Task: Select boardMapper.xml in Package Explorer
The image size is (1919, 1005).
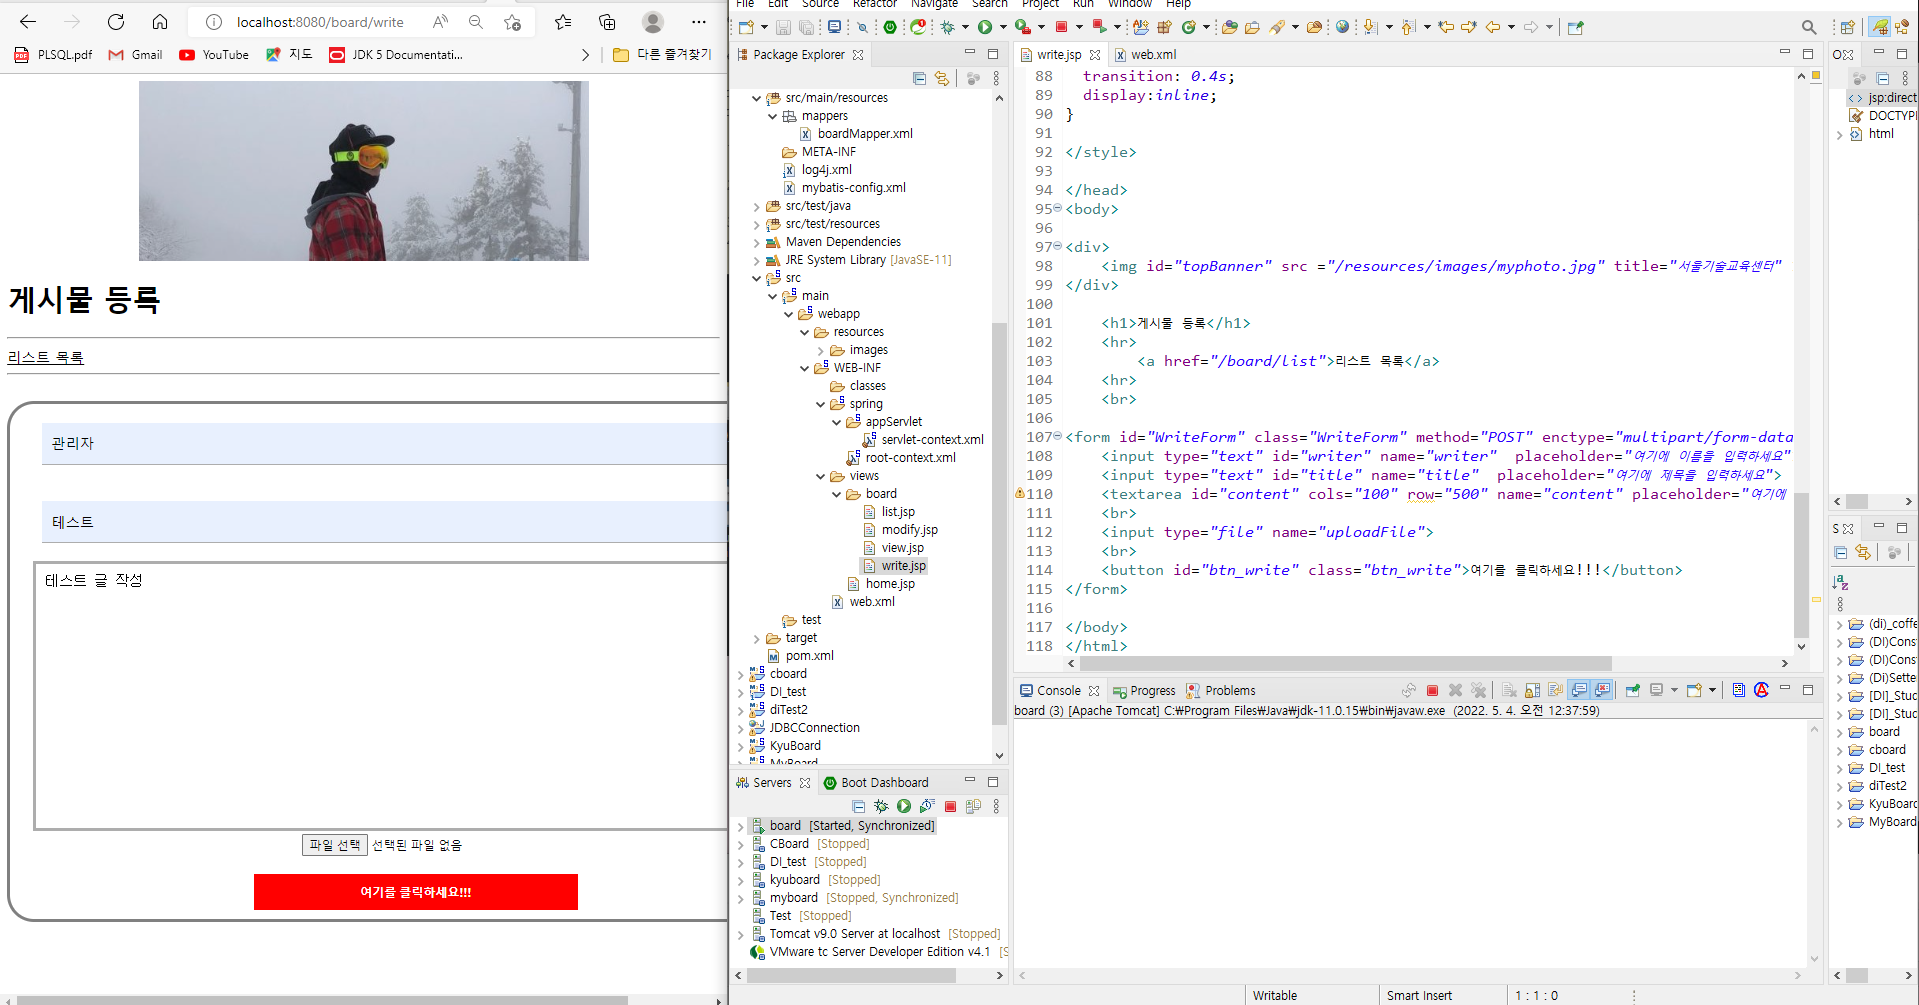Action: [856, 134]
